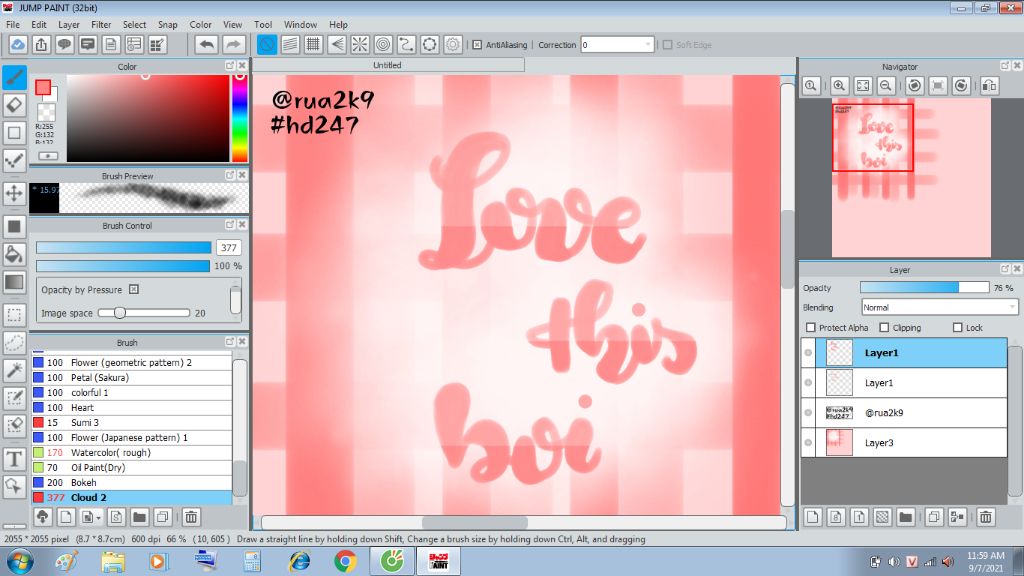Viewport: 1024px width, 576px height.
Task: Open the Layer menu
Action: [x=69, y=25]
